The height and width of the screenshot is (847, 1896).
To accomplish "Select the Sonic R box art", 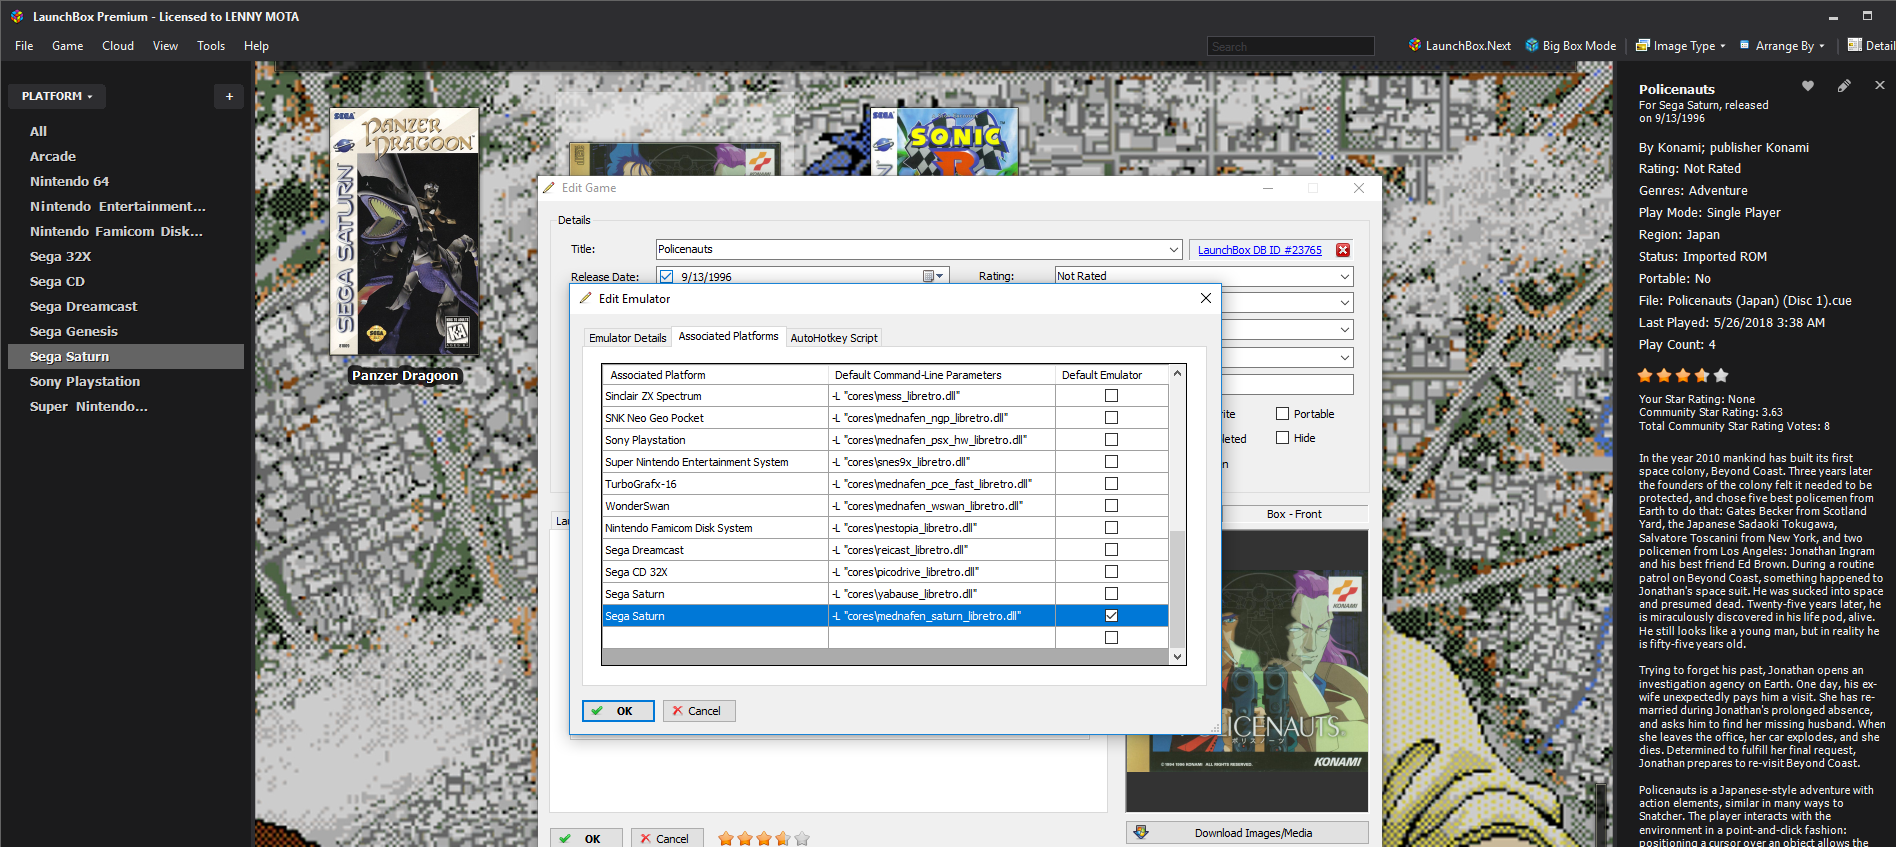I will pyautogui.click(x=944, y=141).
